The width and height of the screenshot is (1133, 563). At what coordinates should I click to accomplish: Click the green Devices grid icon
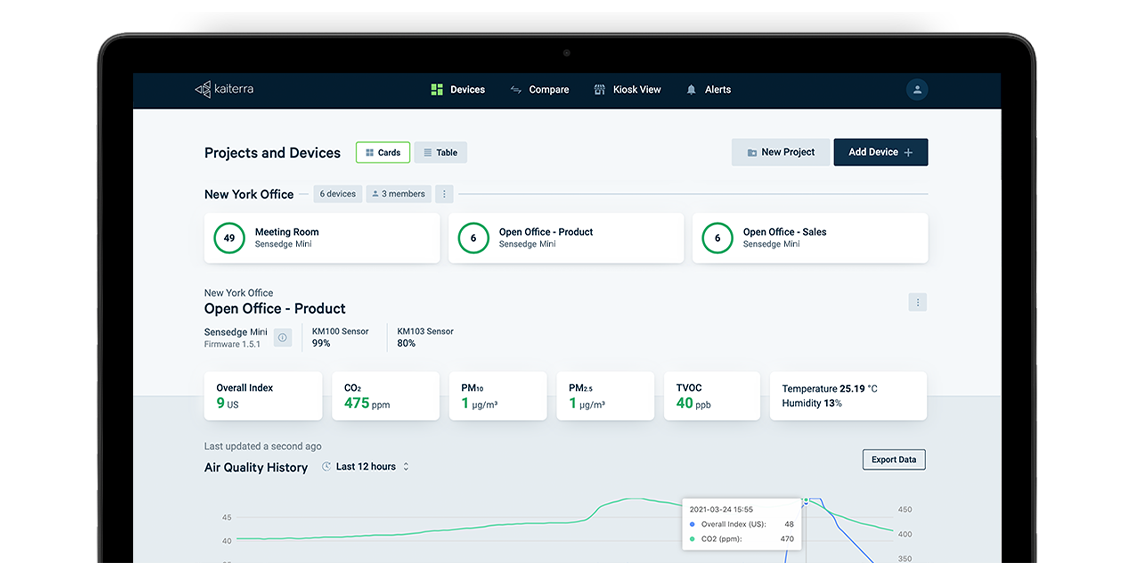[x=436, y=90]
